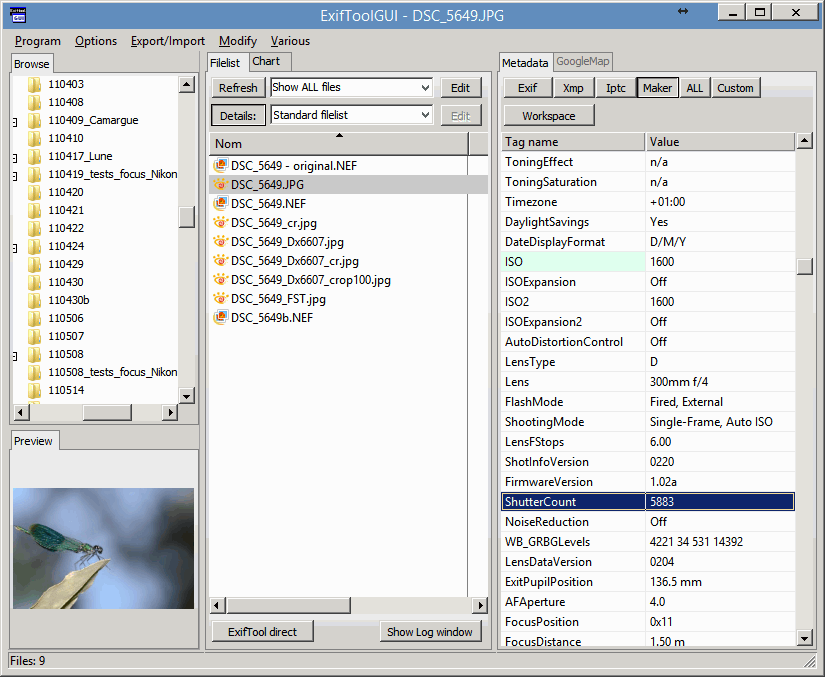
Task: Toggle the ALL metadata view button
Action: coord(695,88)
